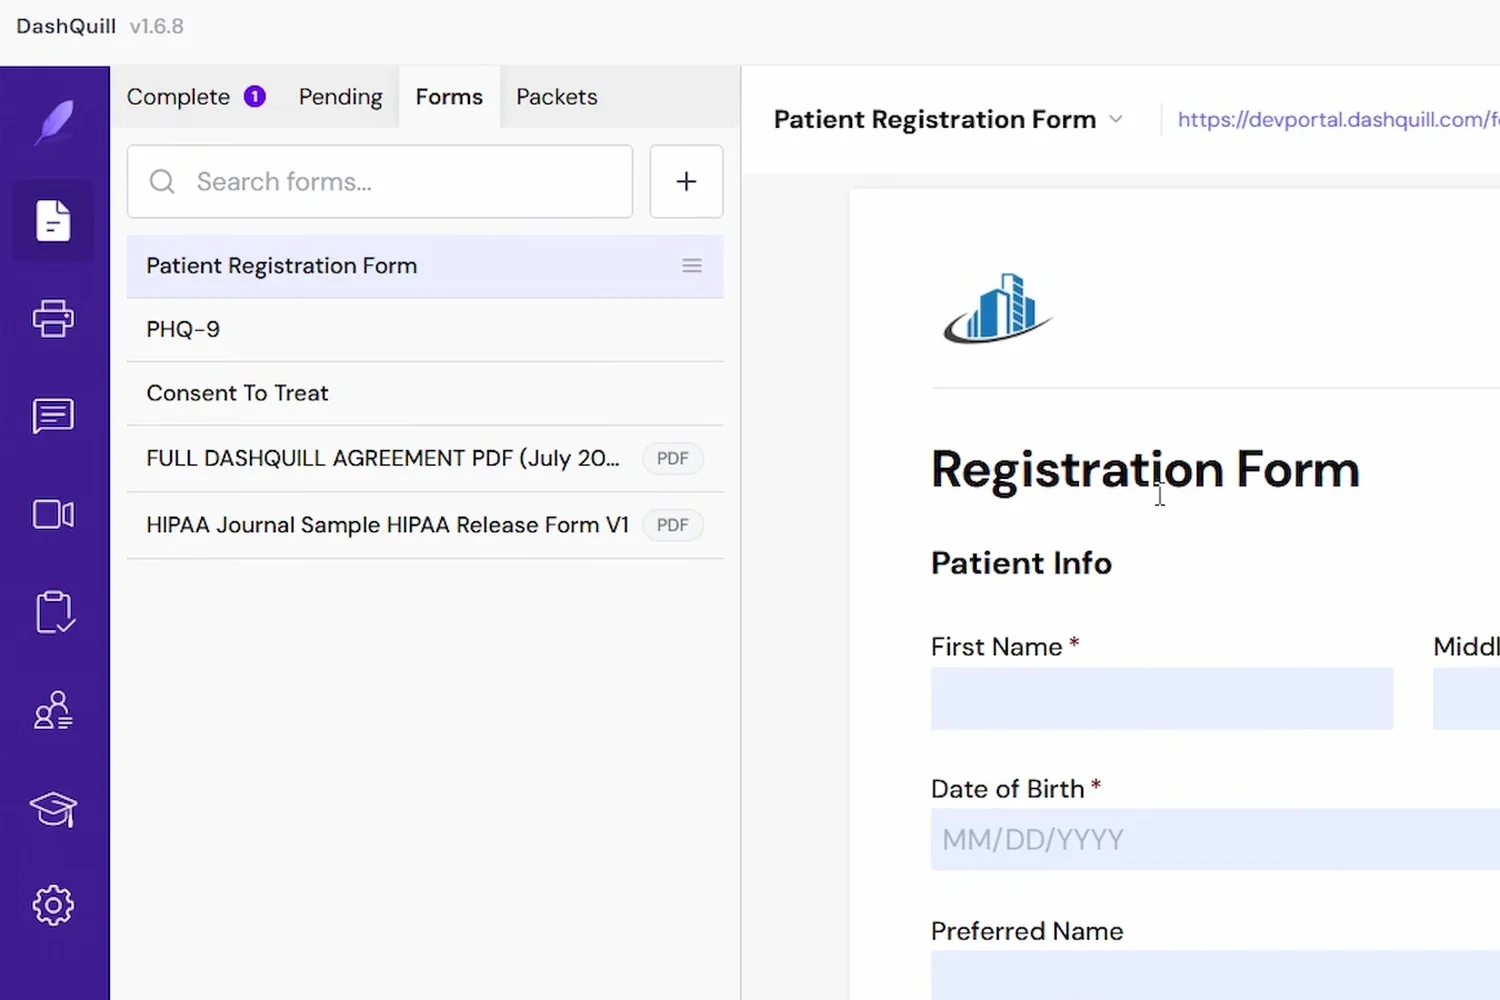Click the v1.6.8 version label
Image resolution: width=1500 pixels, height=1000 pixels.
coord(157,26)
